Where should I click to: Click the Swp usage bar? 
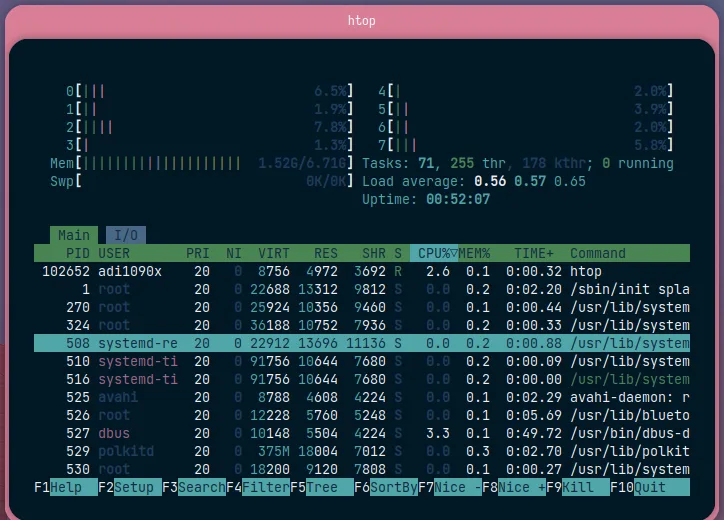pyautogui.click(x=202, y=181)
